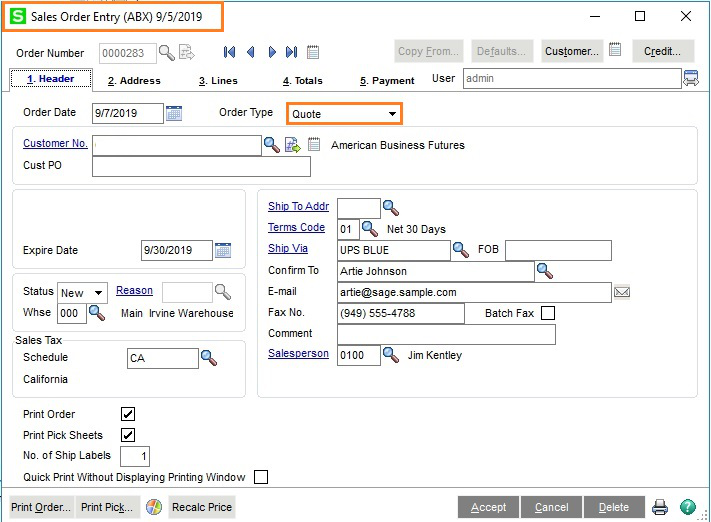Open the Expire Date calendar picker
Viewport: 711px width, 522px height.
coord(223,250)
